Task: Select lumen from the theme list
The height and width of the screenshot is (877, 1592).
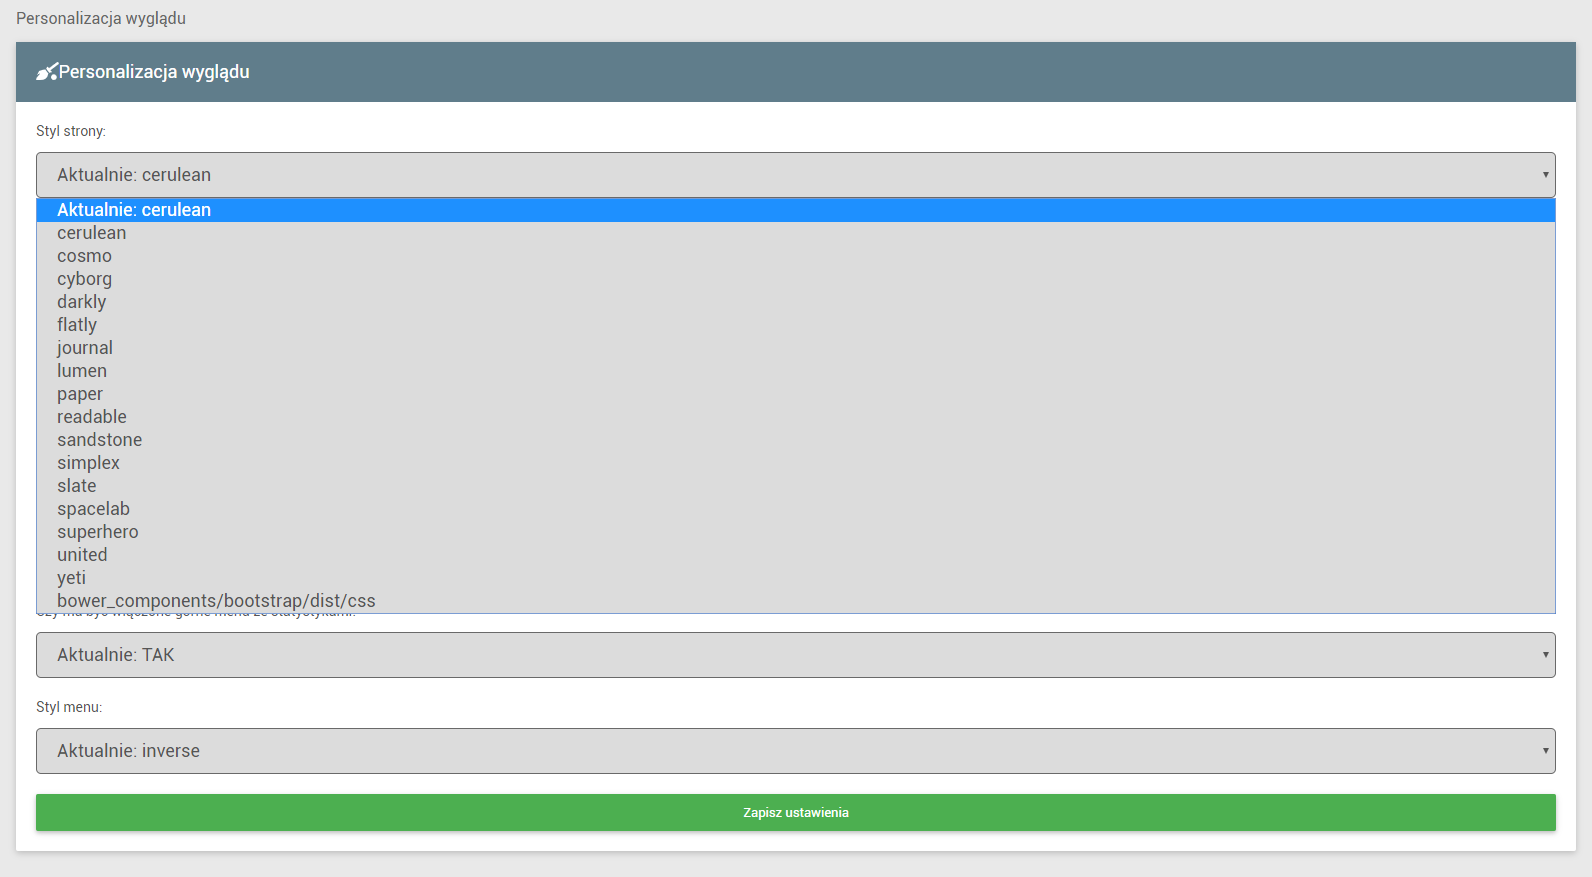Action: click(82, 371)
